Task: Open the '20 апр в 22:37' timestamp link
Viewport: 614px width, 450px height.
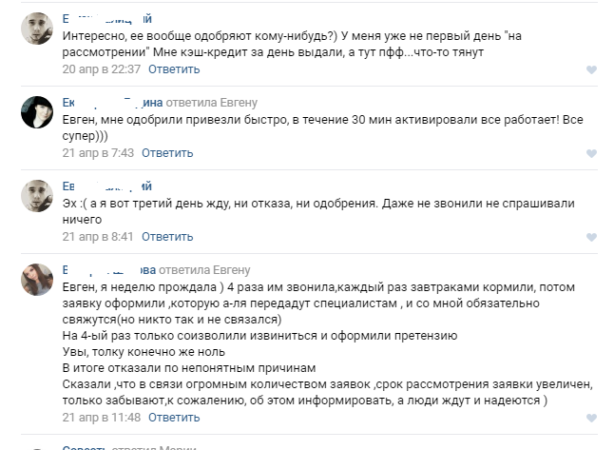Action: pyautogui.click(x=101, y=69)
